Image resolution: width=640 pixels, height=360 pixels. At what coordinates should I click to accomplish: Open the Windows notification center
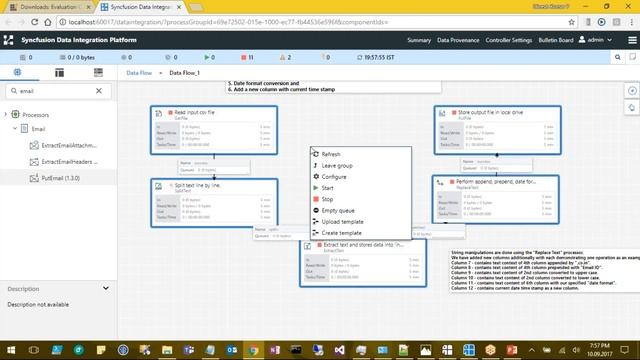tap(624, 350)
